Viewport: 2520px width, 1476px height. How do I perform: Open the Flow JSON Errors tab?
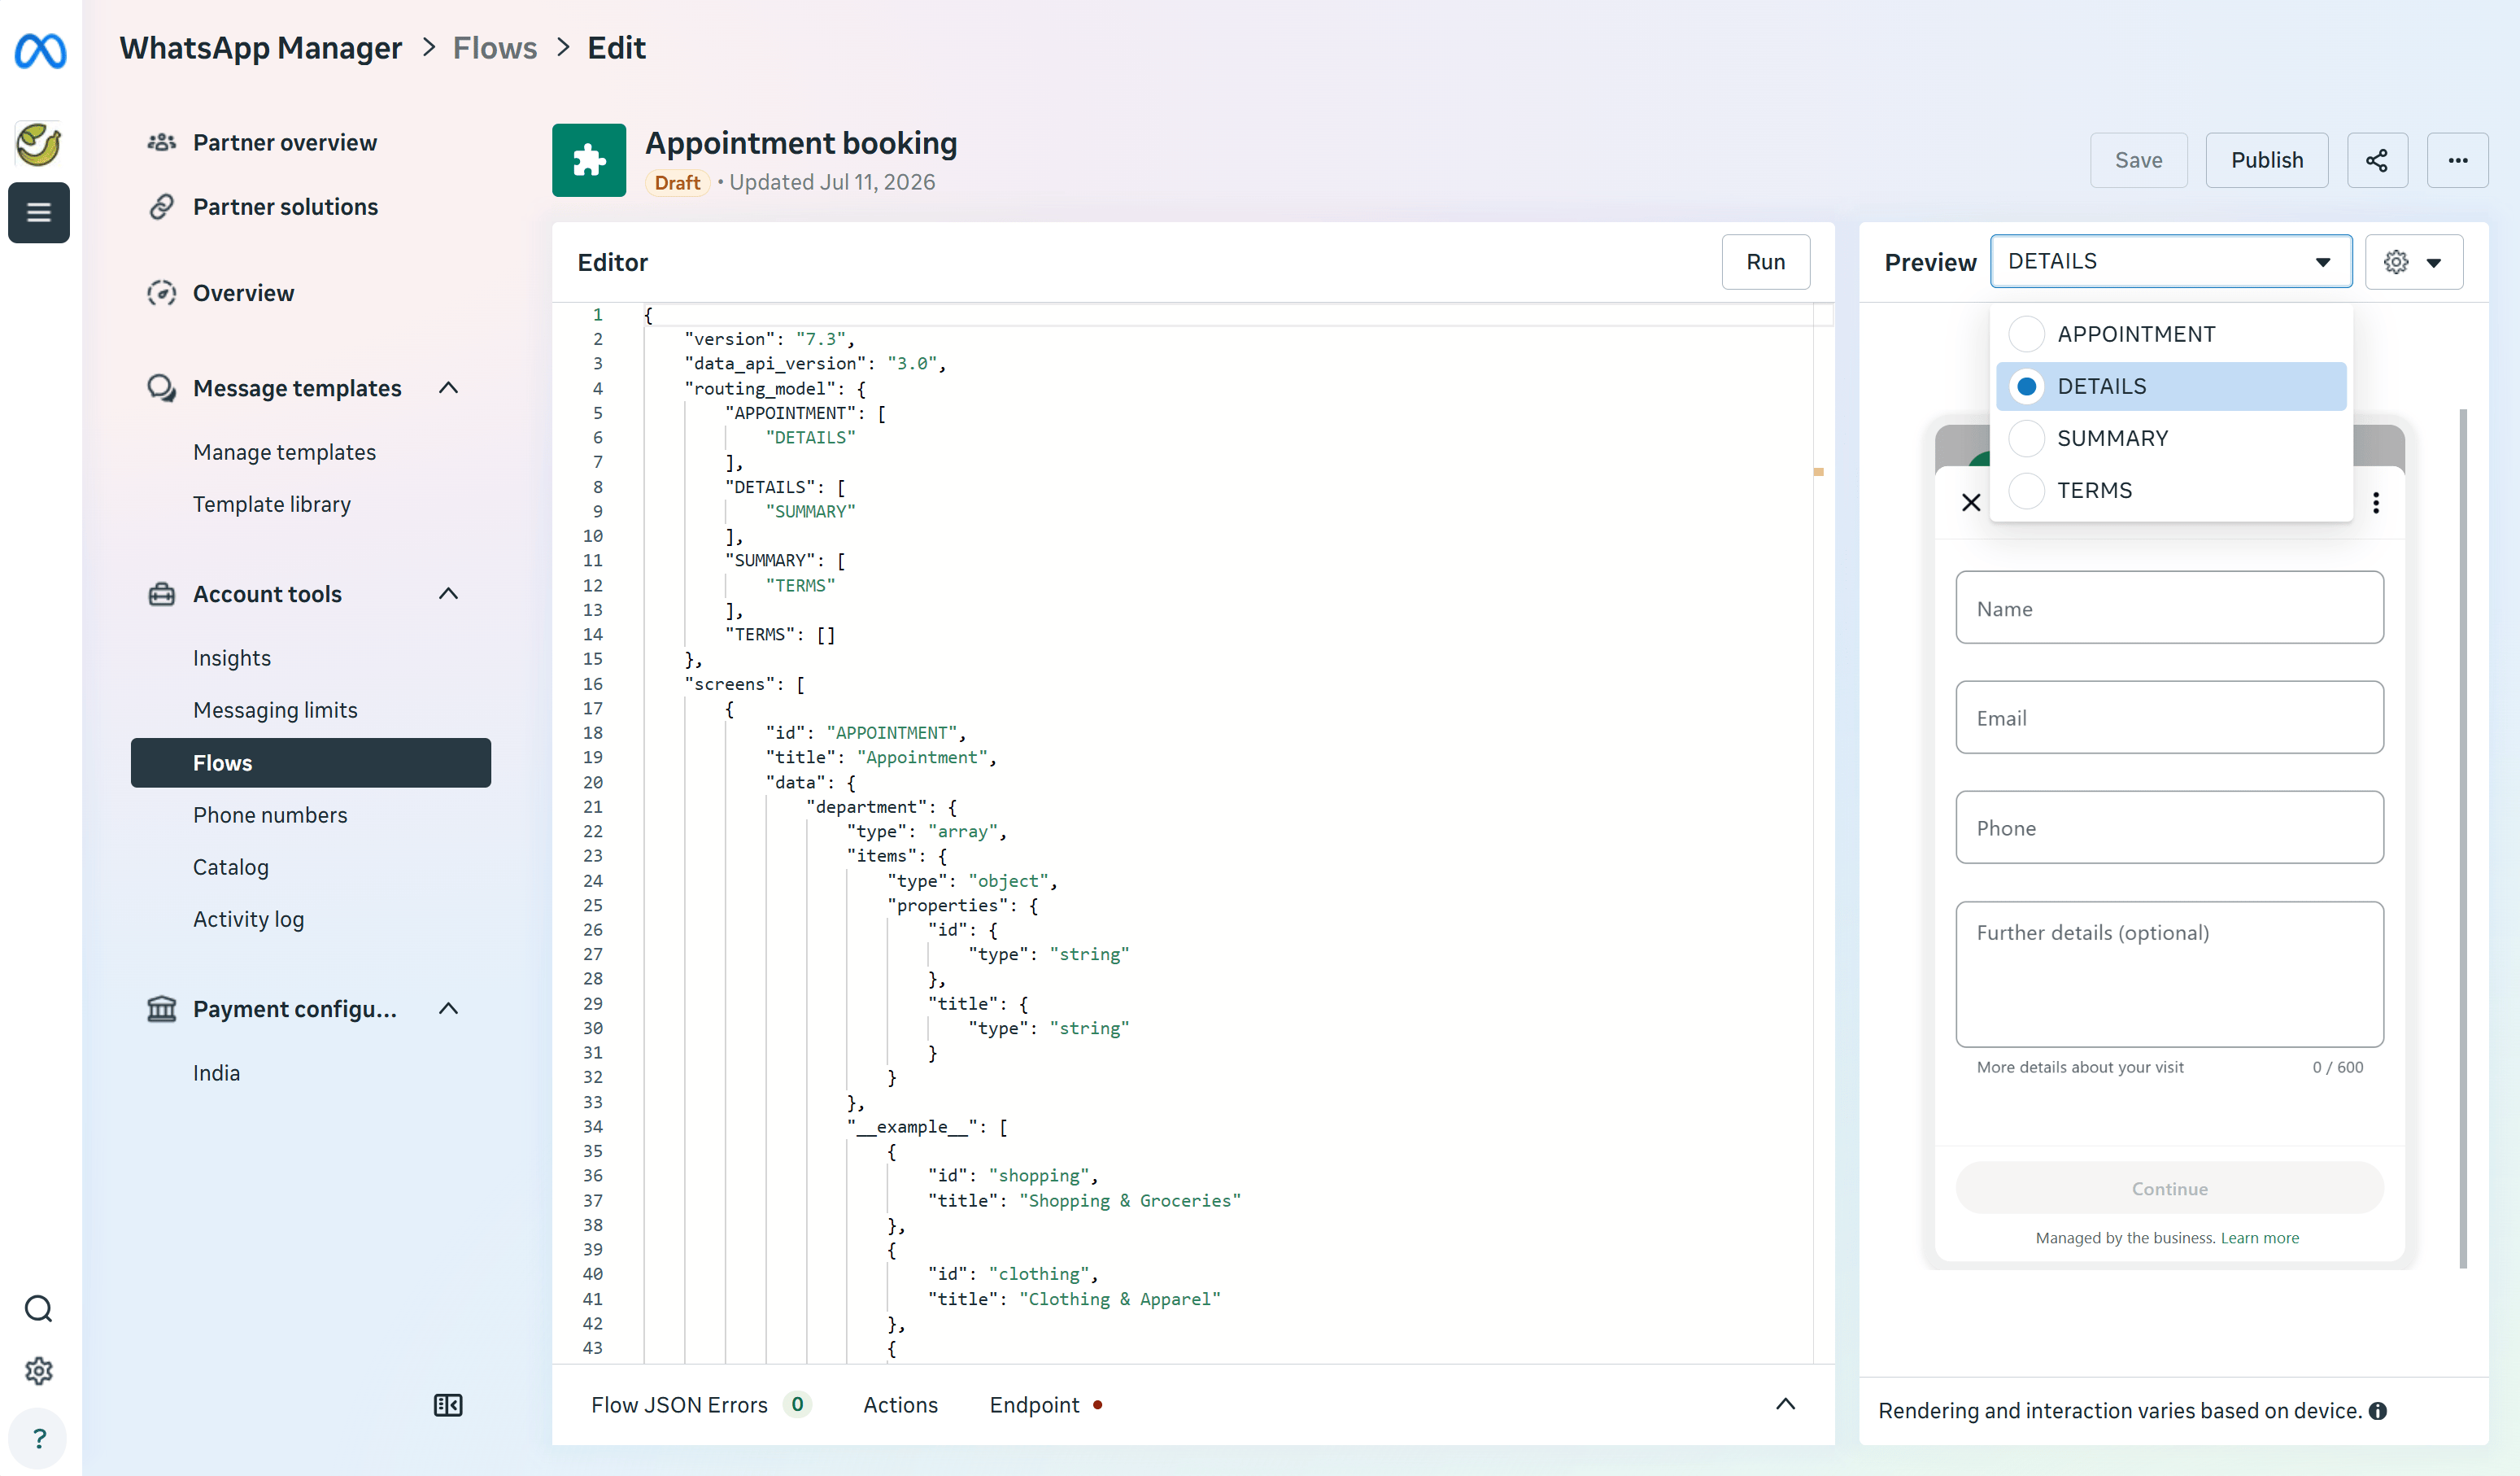point(700,1405)
